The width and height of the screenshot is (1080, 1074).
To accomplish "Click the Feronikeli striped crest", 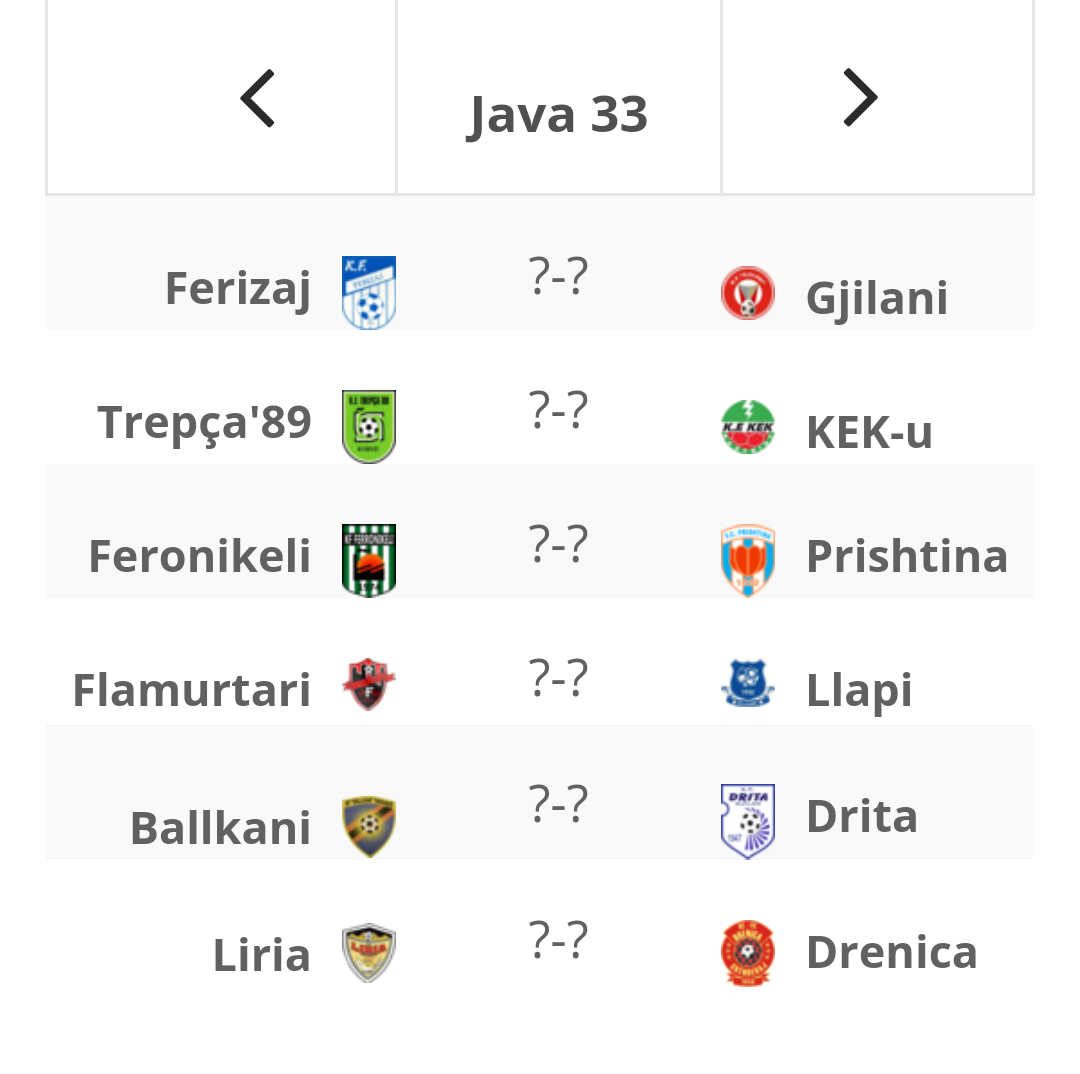I will coord(369,561).
